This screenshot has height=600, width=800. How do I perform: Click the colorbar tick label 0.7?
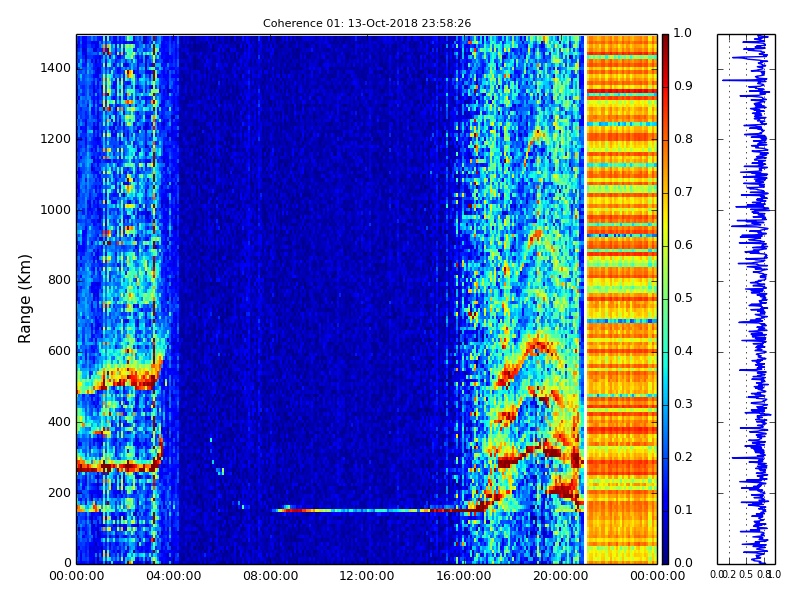coord(683,192)
